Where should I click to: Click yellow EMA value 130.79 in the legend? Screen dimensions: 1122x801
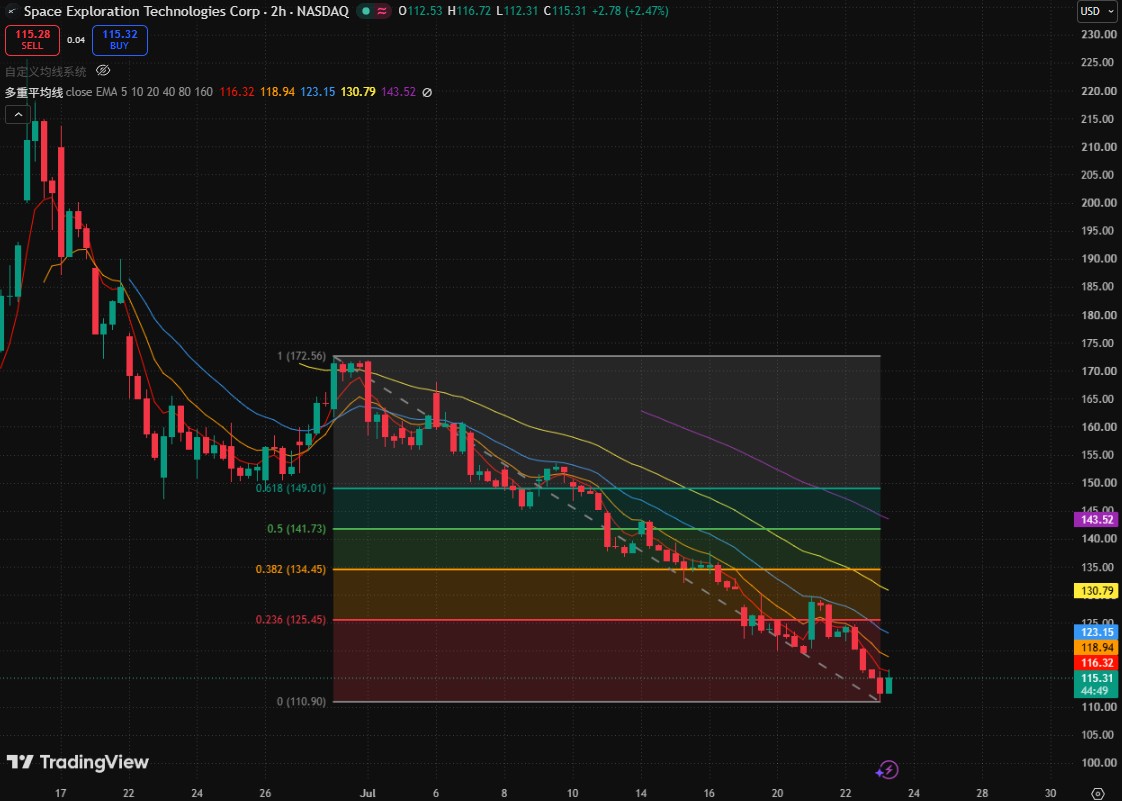(x=358, y=92)
